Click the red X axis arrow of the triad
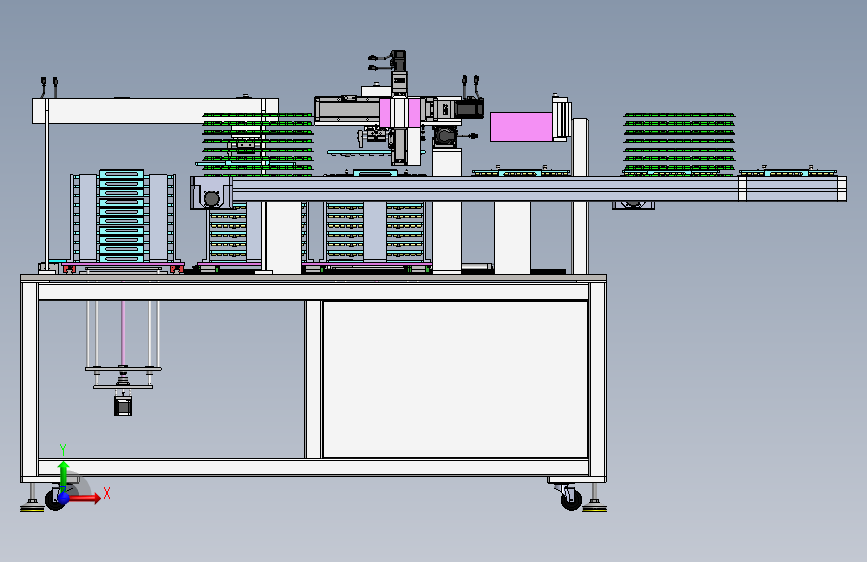 [x=85, y=498]
